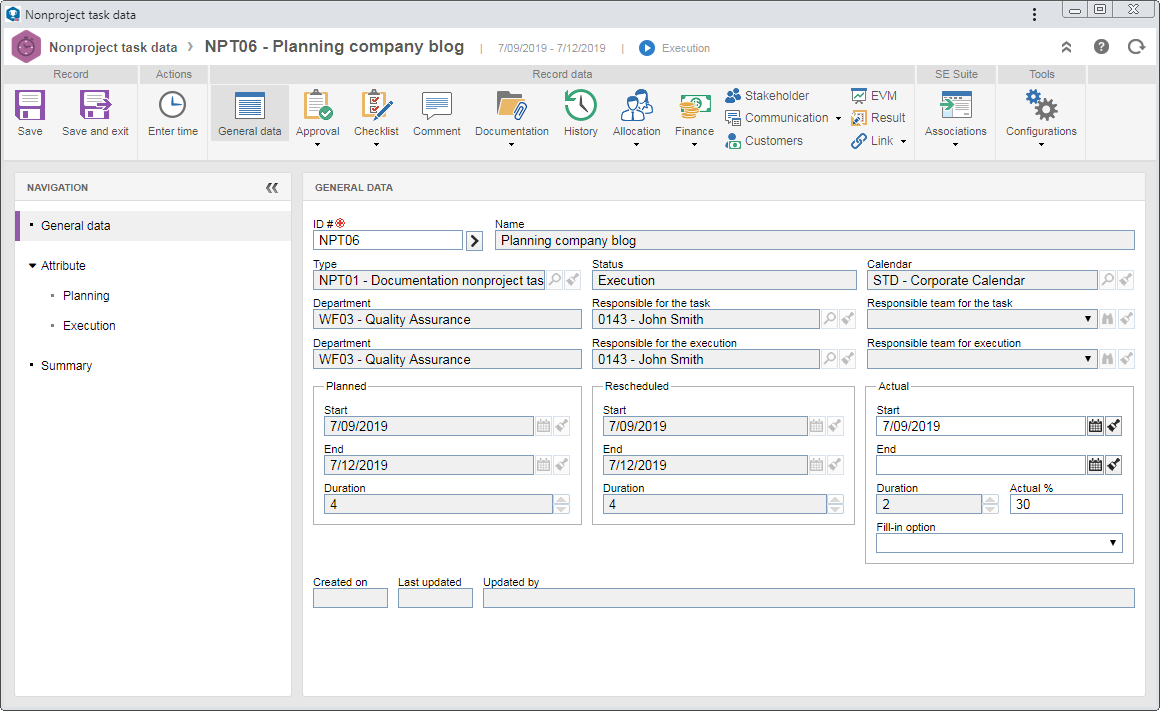The width and height of the screenshot is (1160, 711).
Task: View task History icon
Action: pos(581,105)
